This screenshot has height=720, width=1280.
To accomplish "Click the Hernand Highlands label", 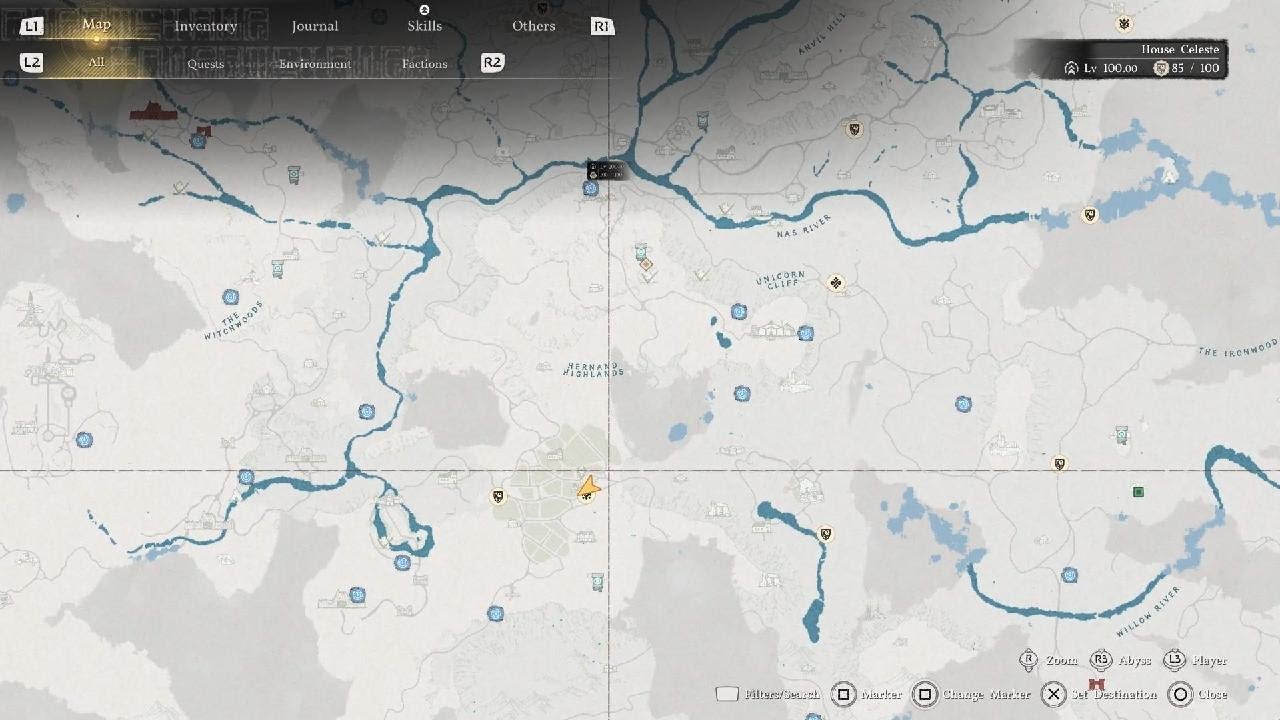I will coord(595,369).
